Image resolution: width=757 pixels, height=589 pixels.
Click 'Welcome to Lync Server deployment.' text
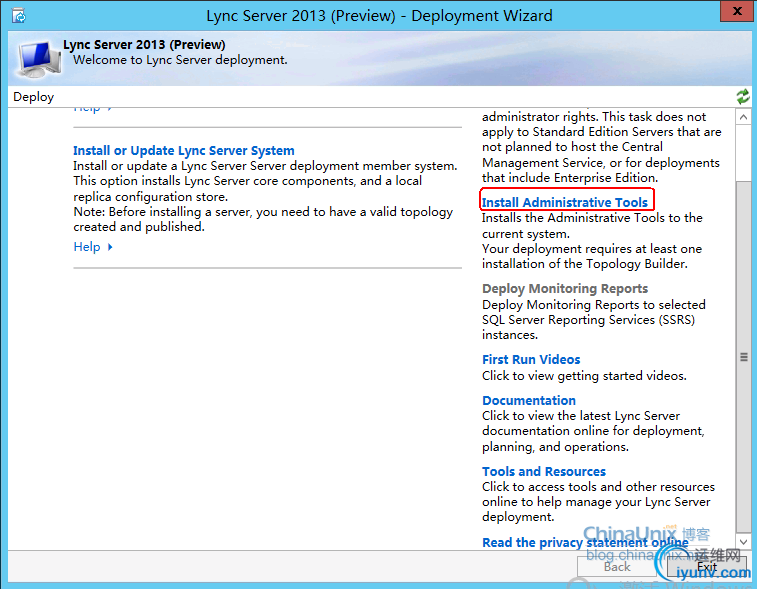[x=180, y=60]
